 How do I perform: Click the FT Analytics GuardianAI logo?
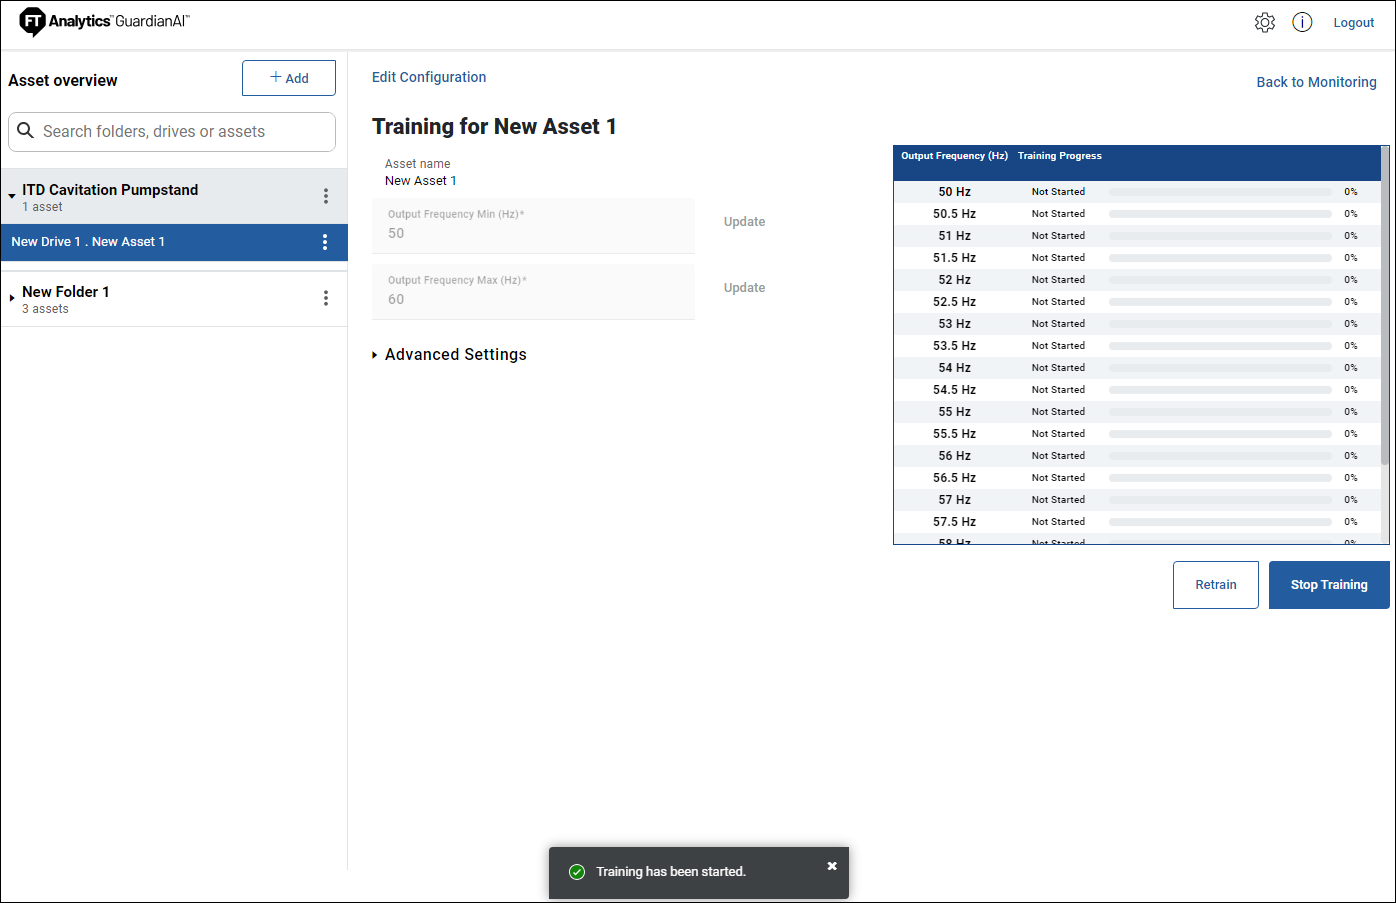104,22
